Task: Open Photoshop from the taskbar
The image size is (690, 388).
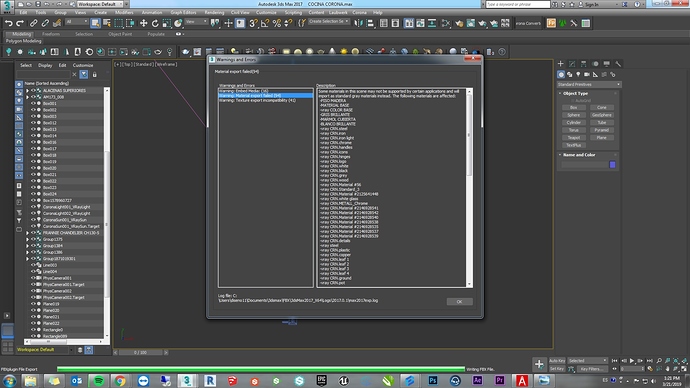Action: tap(433, 381)
